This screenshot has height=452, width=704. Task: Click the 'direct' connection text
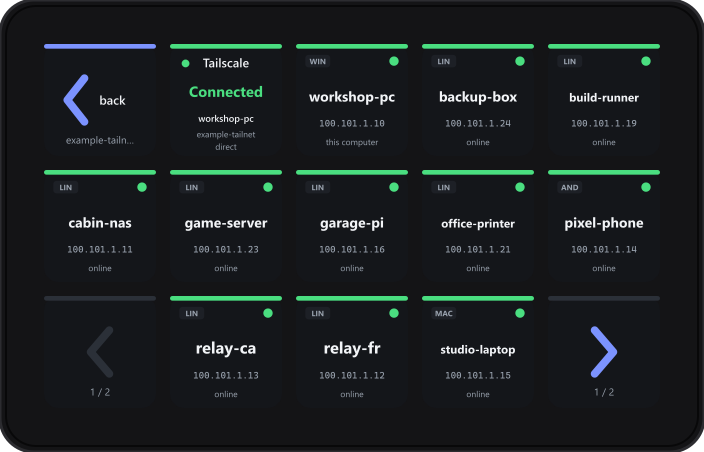(x=226, y=147)
